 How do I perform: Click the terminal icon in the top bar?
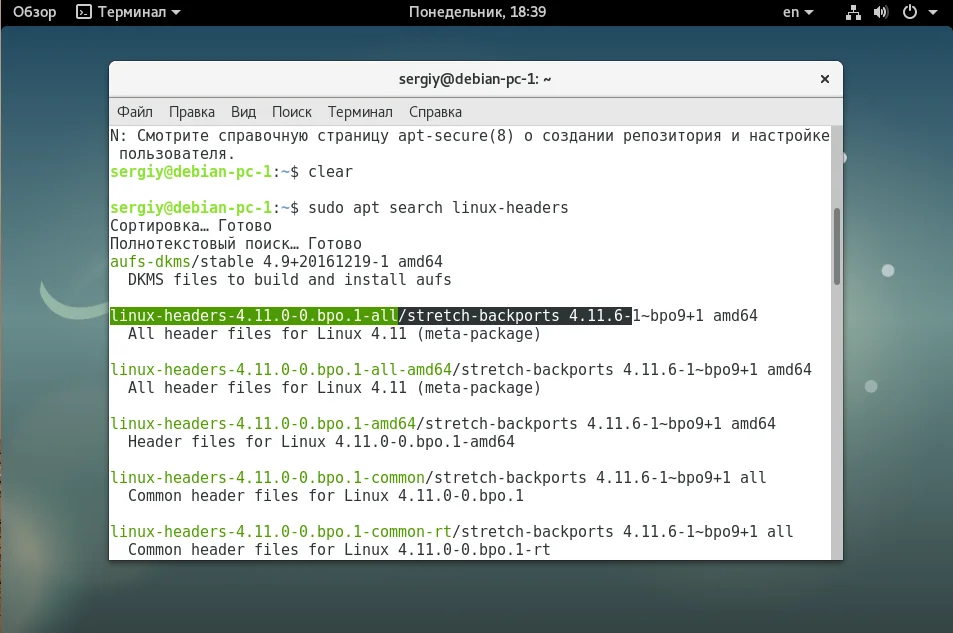point(83,12)
